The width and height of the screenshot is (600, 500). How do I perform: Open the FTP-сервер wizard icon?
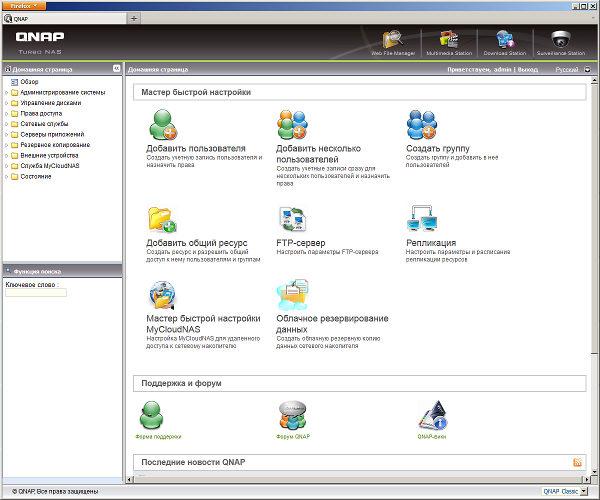293,219
